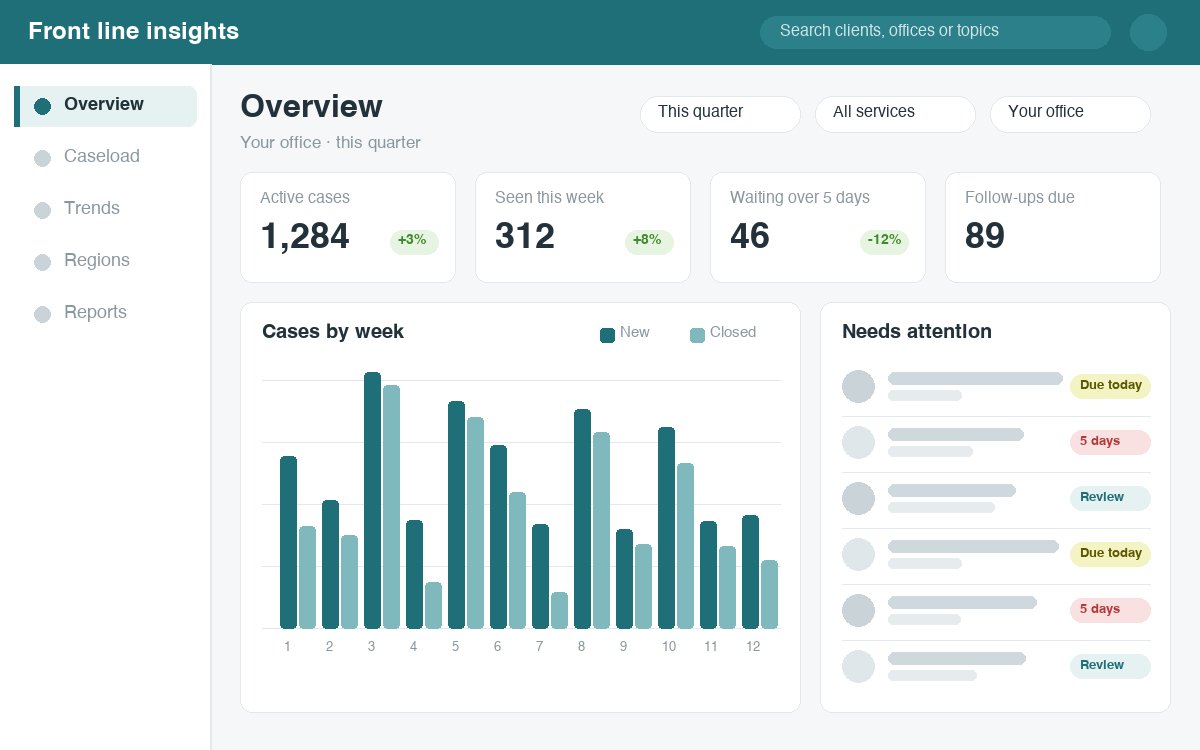Open avatar beside first Review item

[858, 499]
